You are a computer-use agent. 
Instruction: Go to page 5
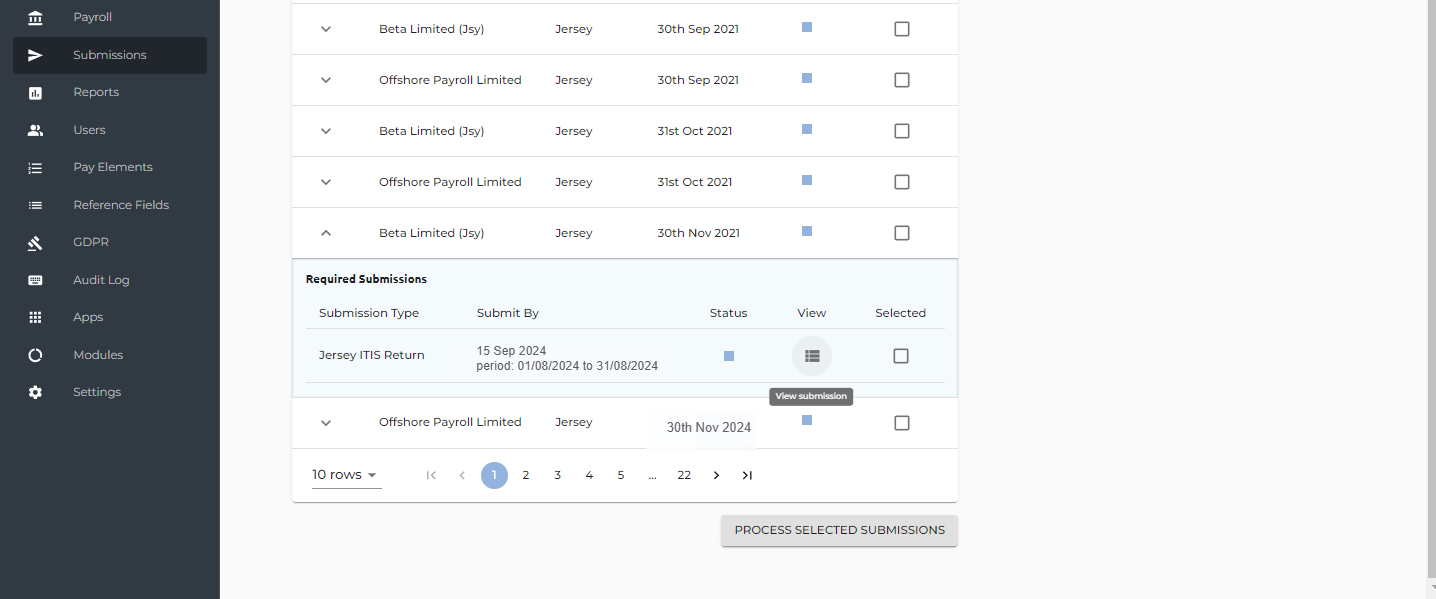point(621,475)
